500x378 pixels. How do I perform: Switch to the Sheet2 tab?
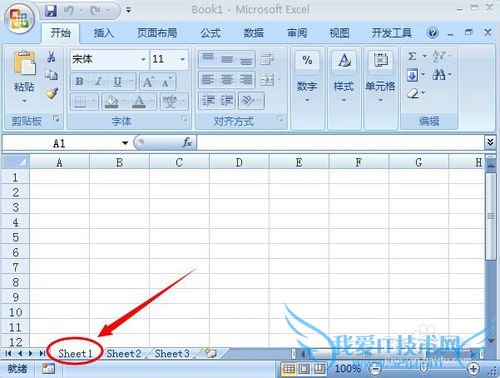point(124,353)
